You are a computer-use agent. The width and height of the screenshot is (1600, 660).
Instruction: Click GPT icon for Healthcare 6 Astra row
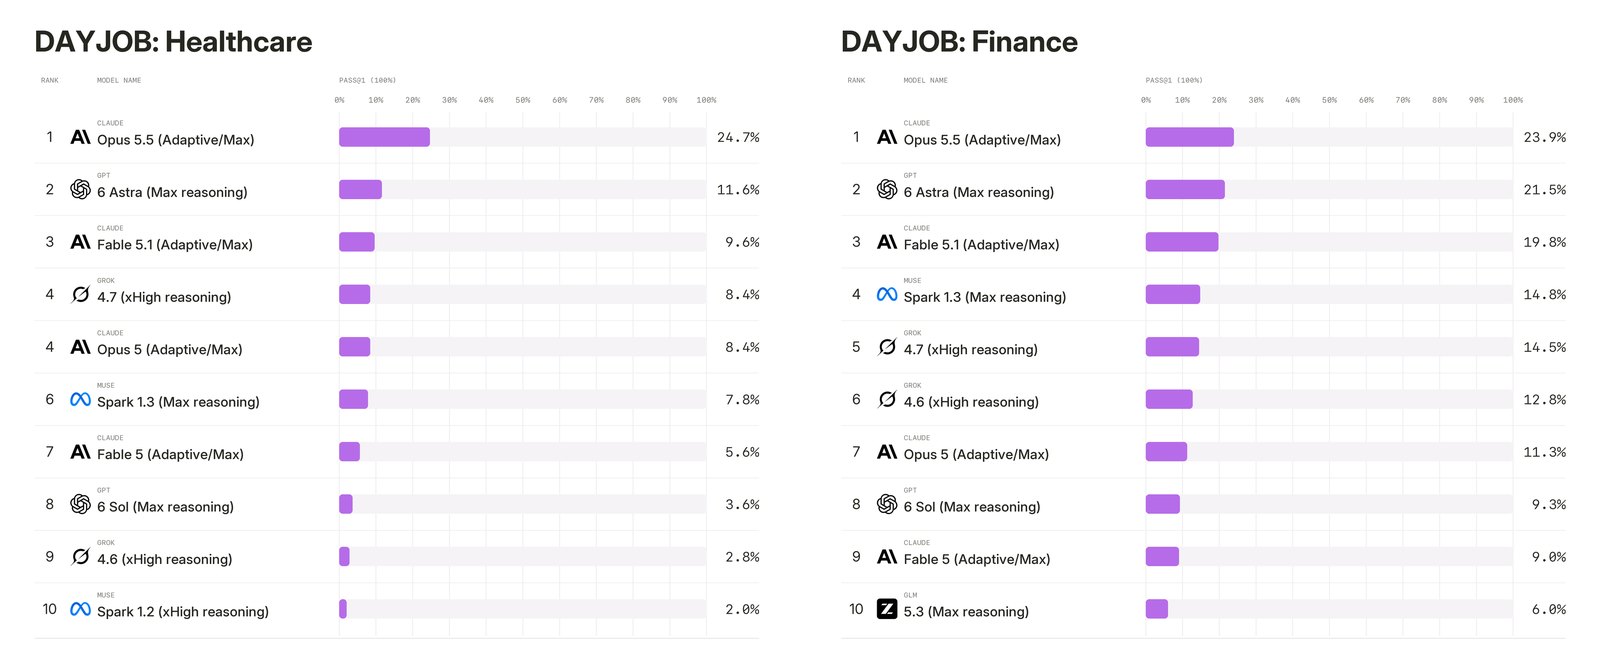point(81,189)
